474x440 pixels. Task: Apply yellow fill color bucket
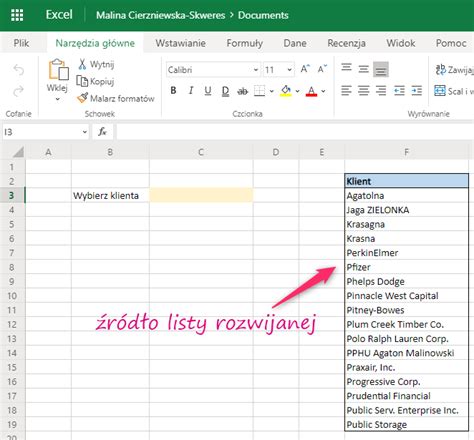point(286,91)
